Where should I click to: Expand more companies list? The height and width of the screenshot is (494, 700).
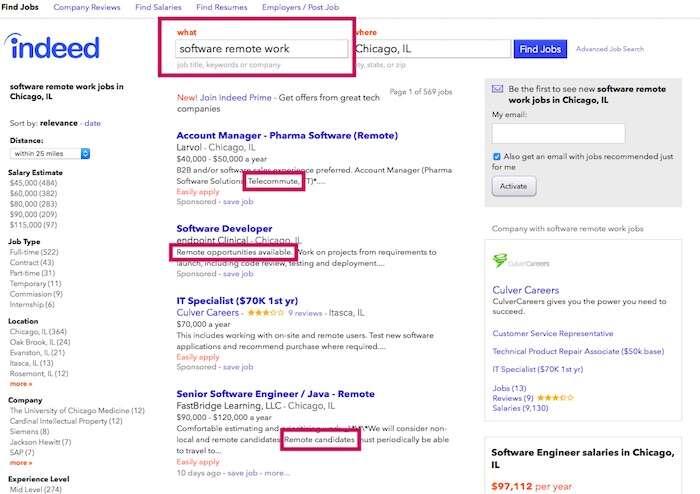pyautogui.click(x=21, y=463)
